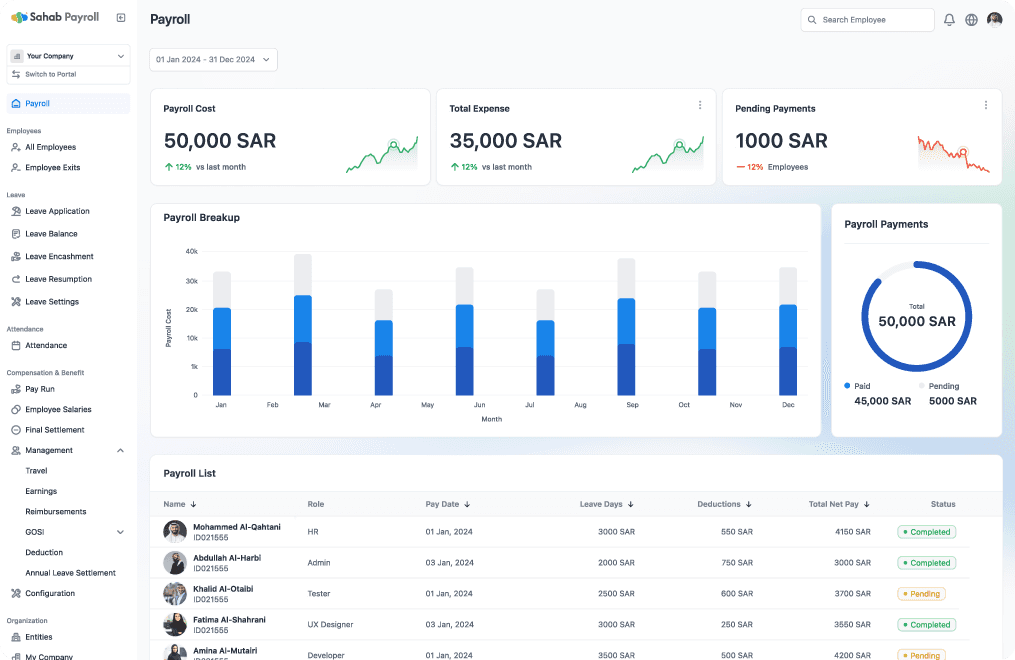Screen dimensions: 1015x660
Task: Click Completed status for Abdullah Al-Harbi
Action: [926, 563]
